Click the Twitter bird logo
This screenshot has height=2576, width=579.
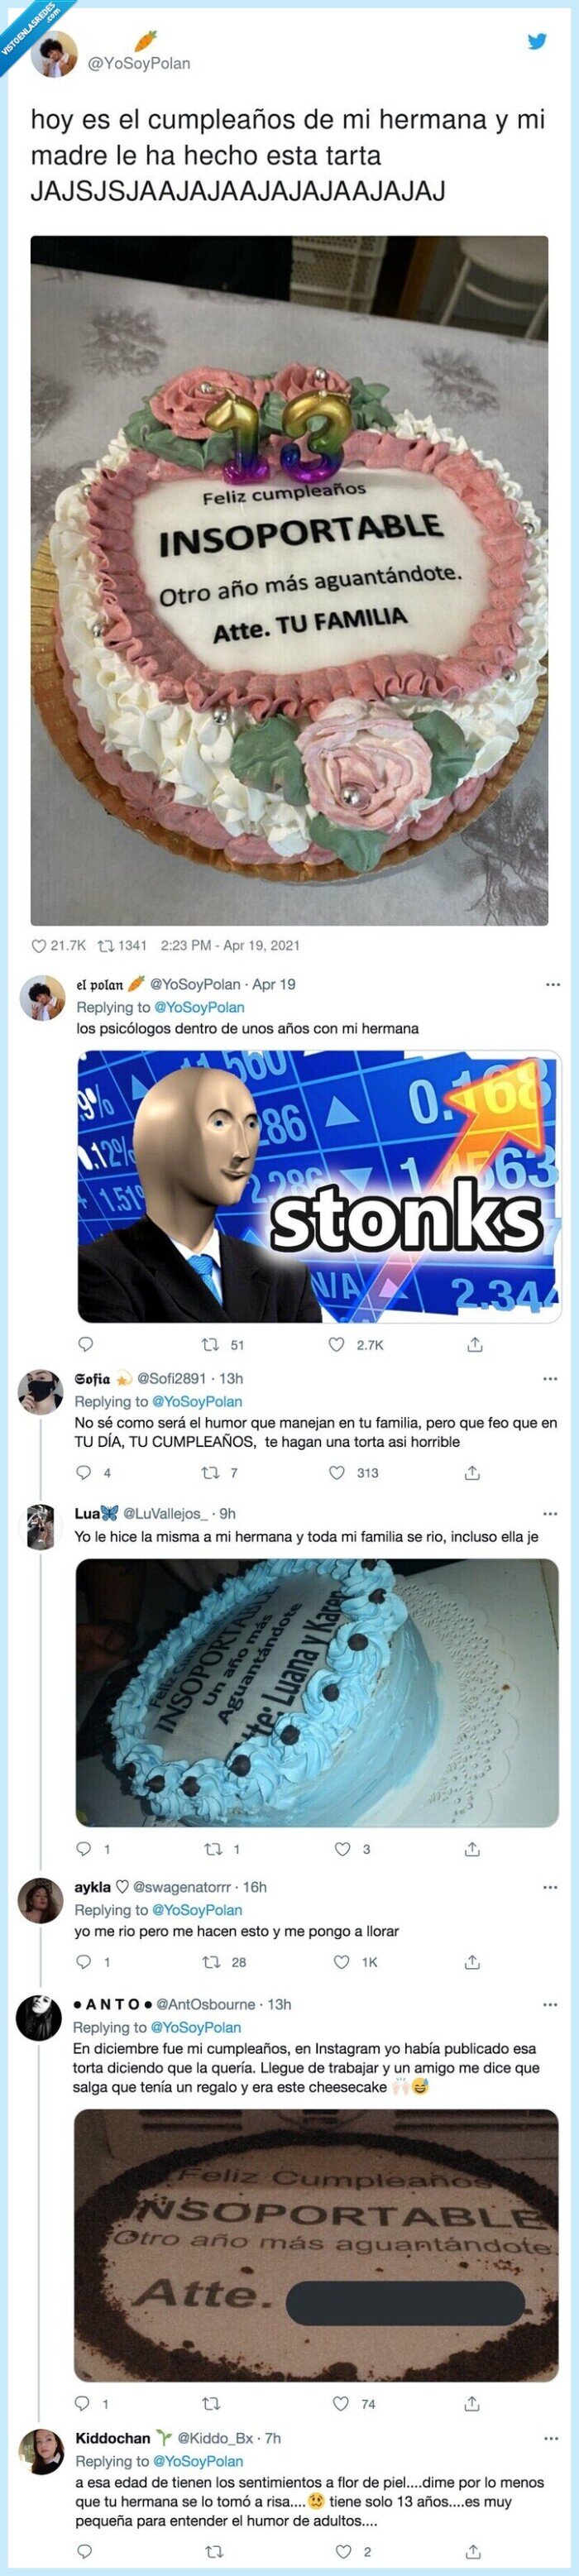[x=537, y=42]
